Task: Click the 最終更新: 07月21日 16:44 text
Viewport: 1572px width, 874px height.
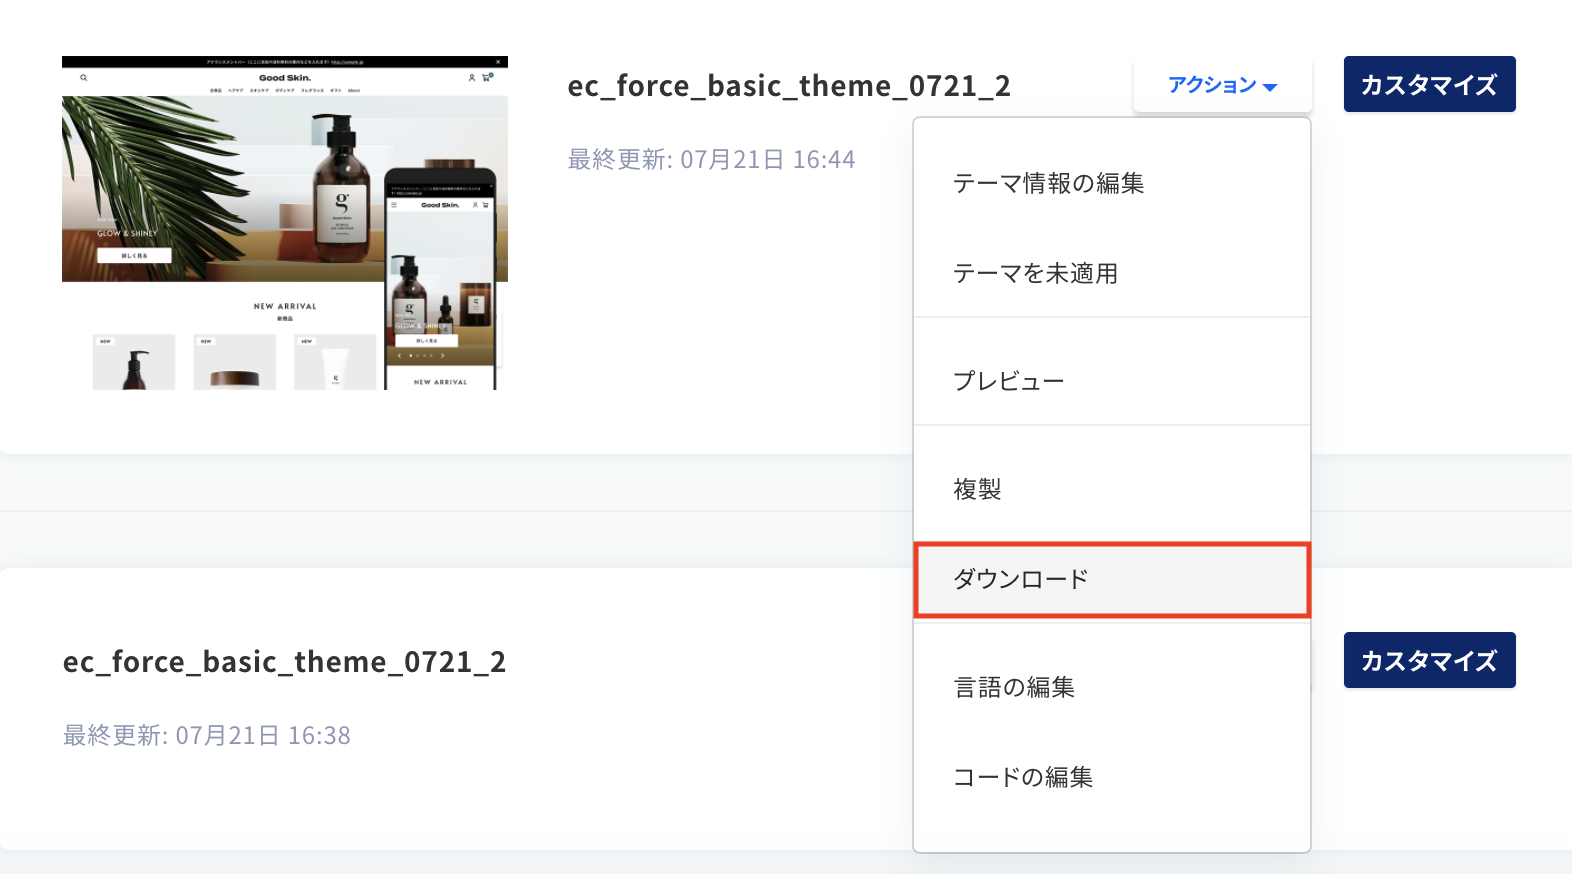Action: click(x=712, y=160)
